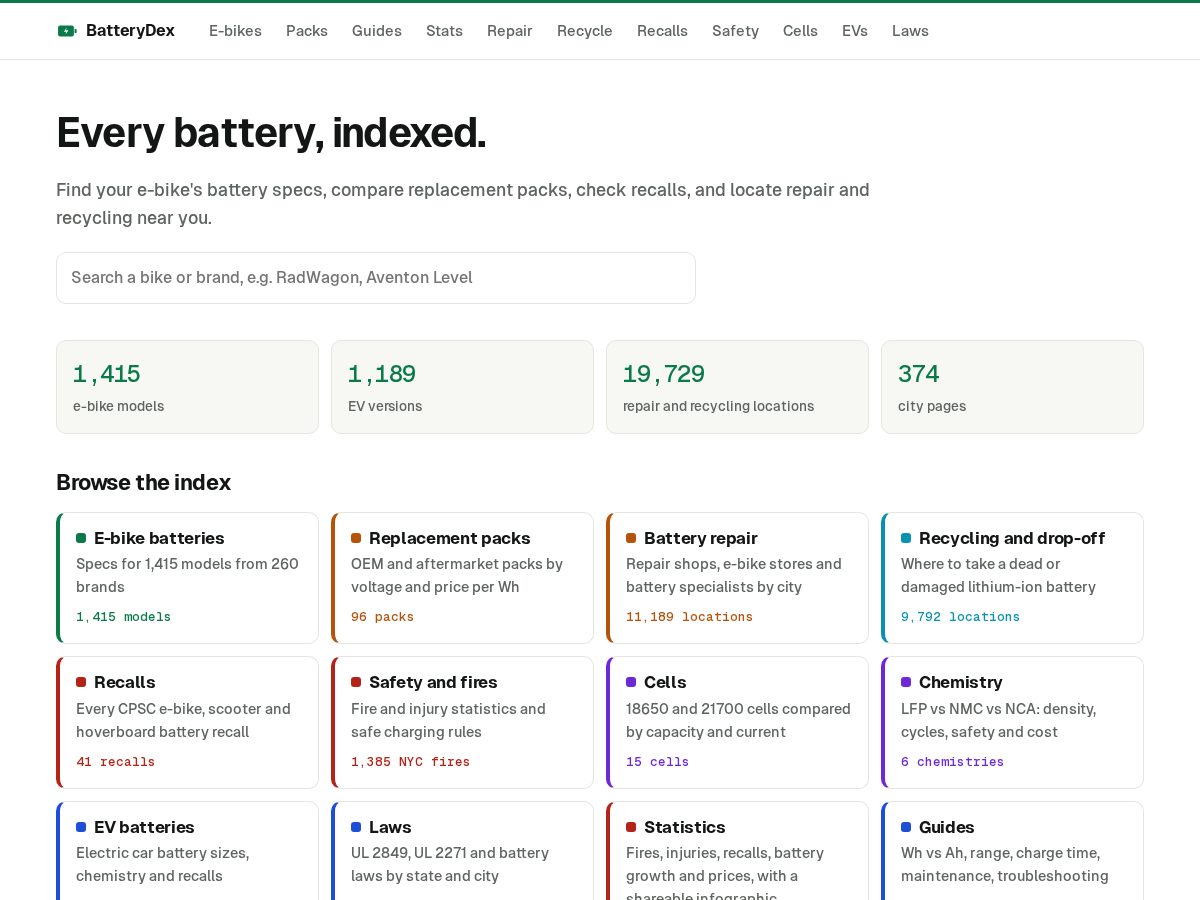
Task: Open the Cells card title in the index
Action: pyautogui.click(x=665, y=682)
